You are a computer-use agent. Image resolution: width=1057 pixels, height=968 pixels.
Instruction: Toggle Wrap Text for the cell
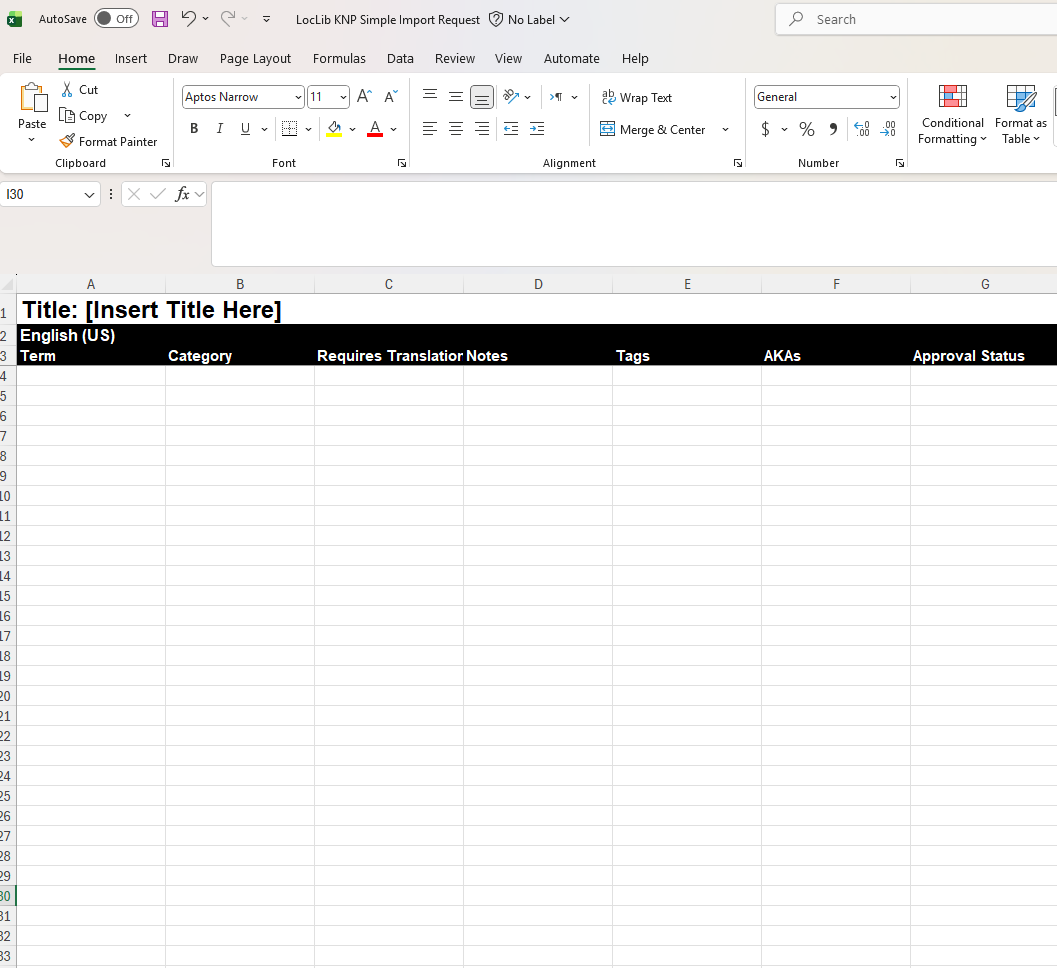[x=636, y=98]
